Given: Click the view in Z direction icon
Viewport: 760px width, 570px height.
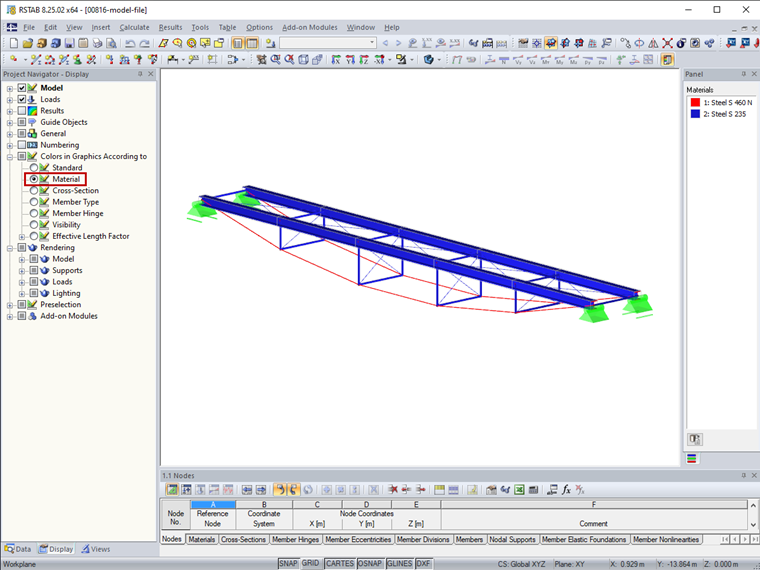Looking at the screenshot, I should (x=364, y=60).
